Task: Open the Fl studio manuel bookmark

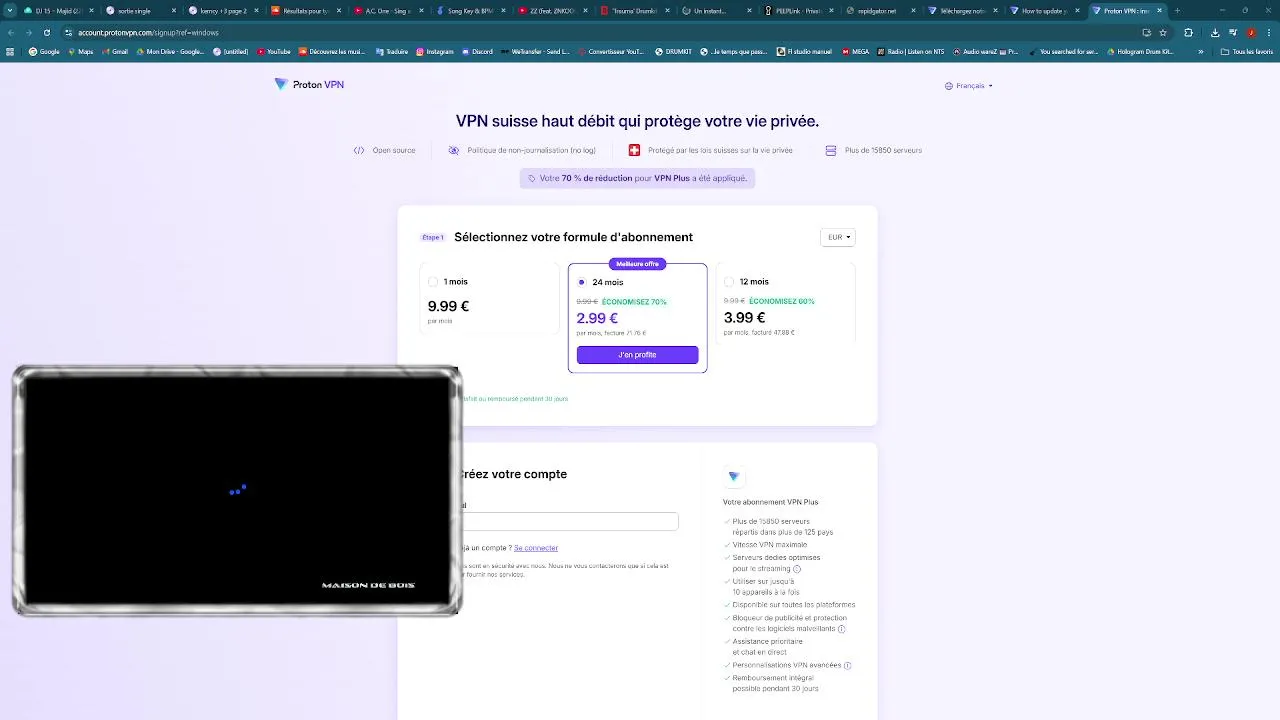Action: coord(806,51)
